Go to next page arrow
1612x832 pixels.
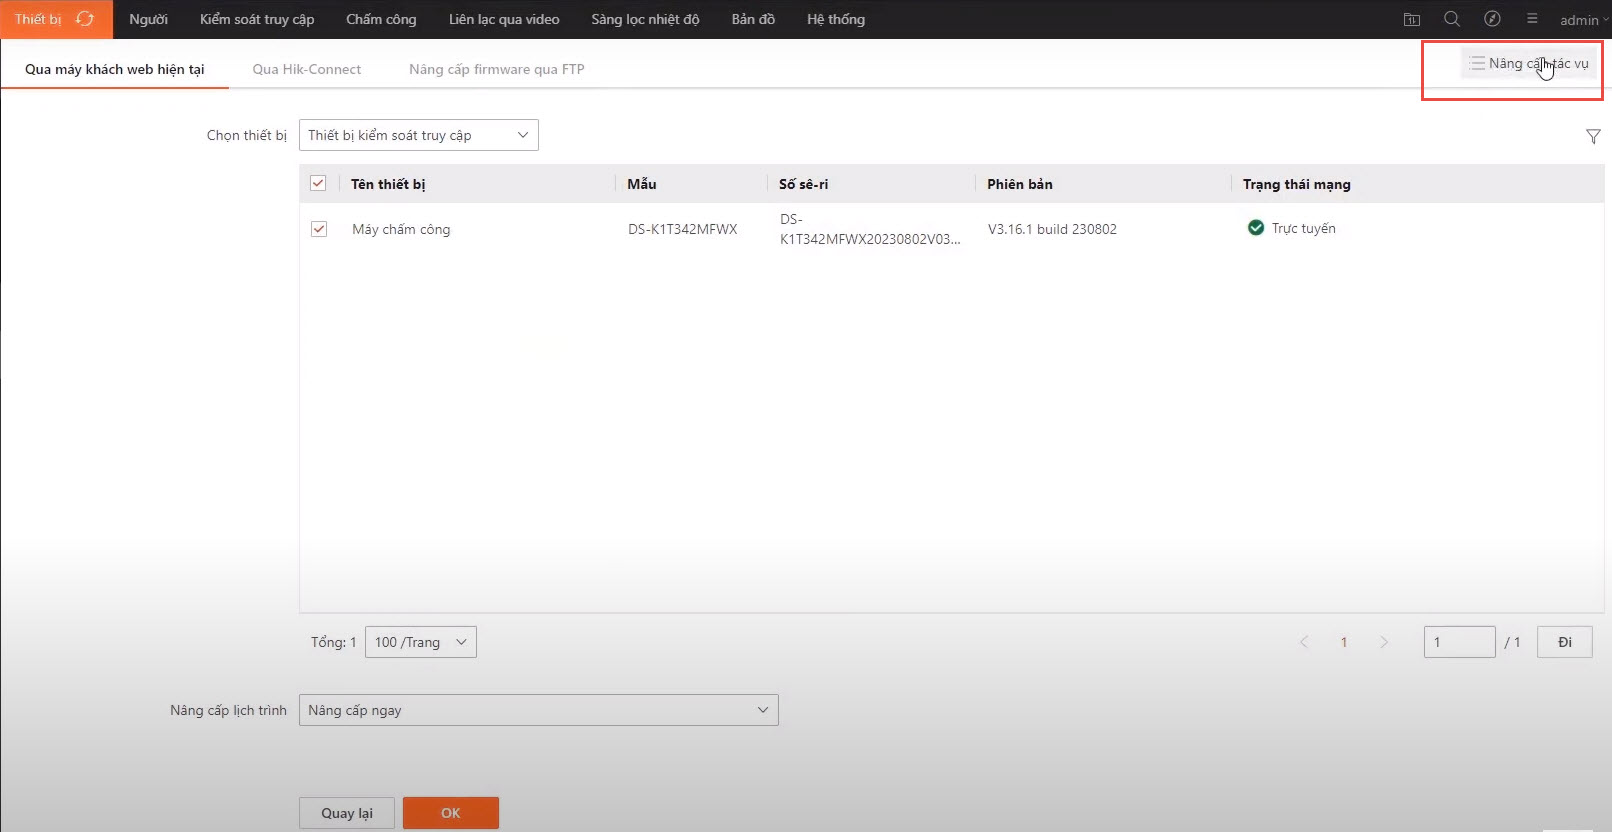pos(1384,642)
